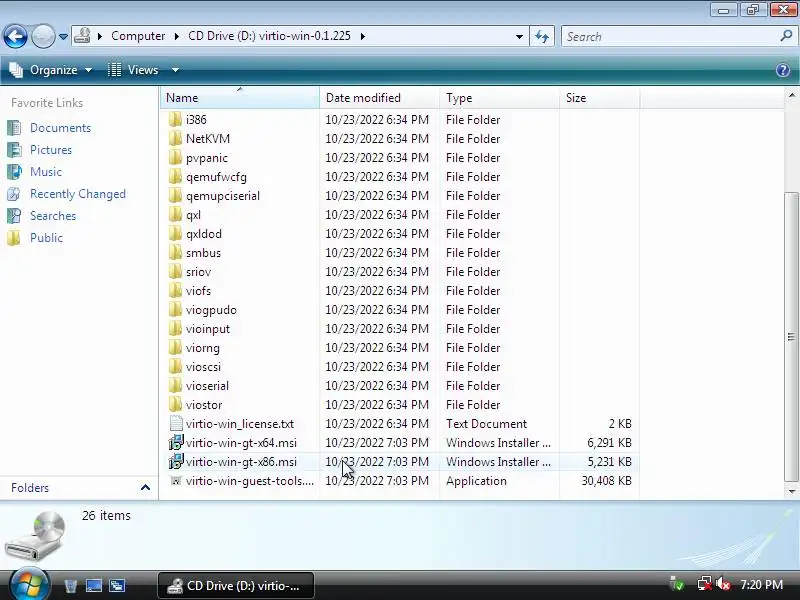Select the qemufwcfg folder icon
This screenshot has height=600, width=800.
click(x=175, y=177)
